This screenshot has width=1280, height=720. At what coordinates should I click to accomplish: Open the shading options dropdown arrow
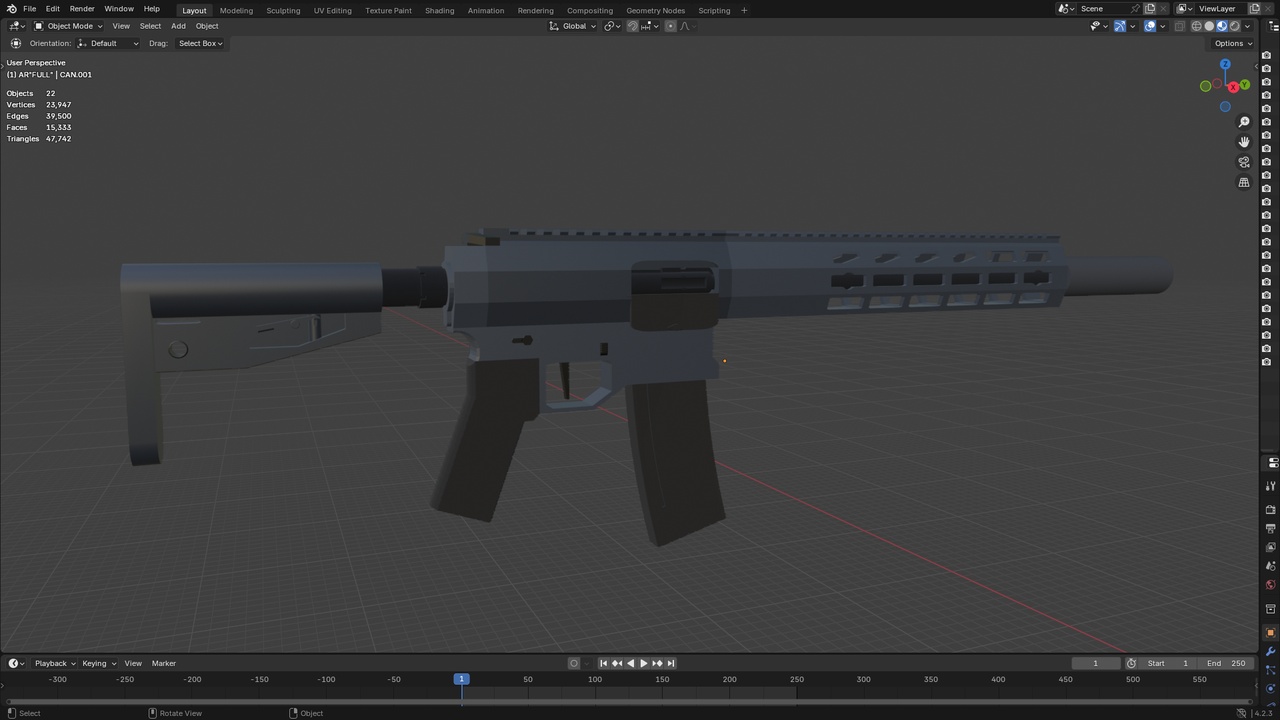1247,26
